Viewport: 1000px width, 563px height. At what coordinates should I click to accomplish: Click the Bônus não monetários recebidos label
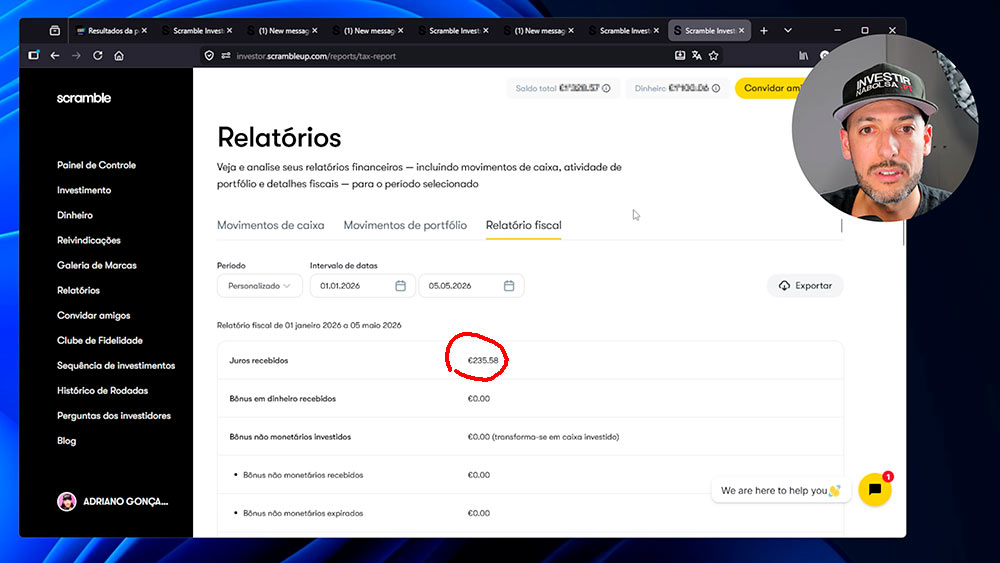click(x=303, y=475)
